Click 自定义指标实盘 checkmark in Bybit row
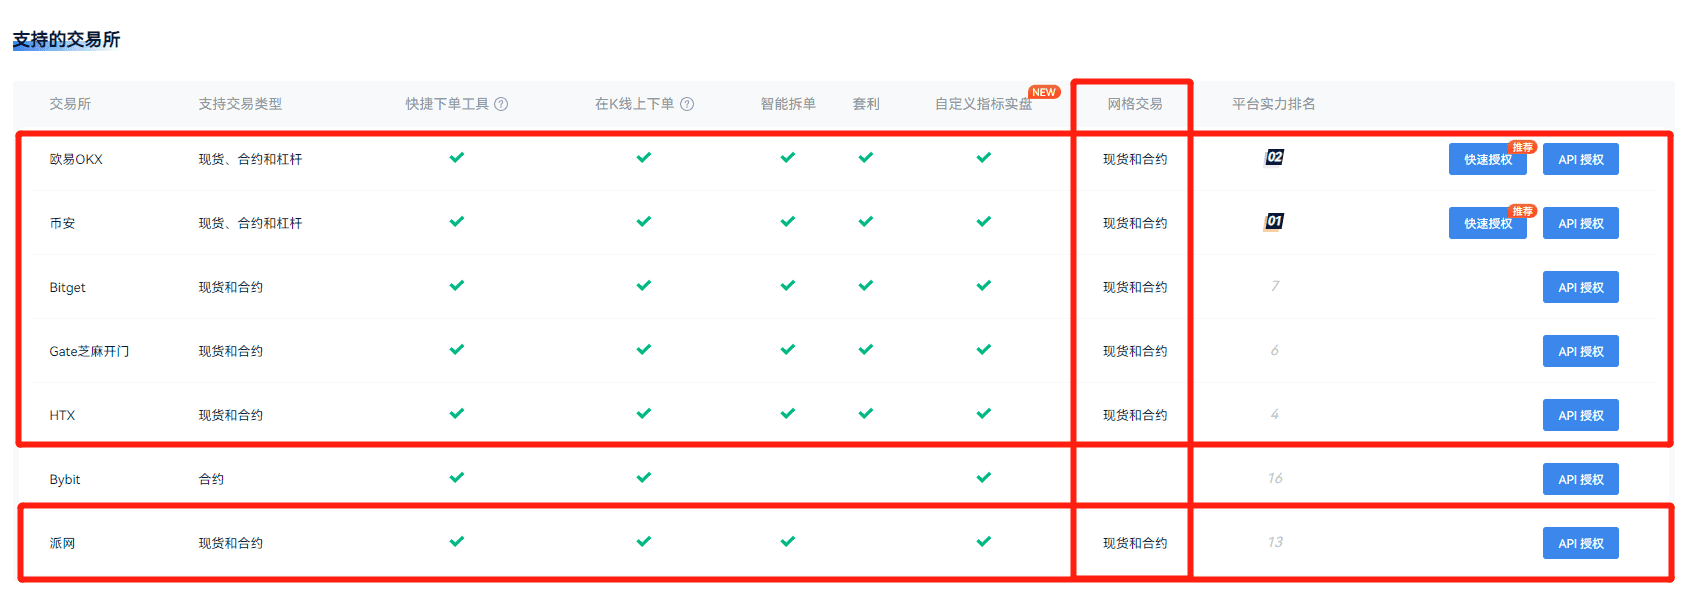 (x=984, y=478)
